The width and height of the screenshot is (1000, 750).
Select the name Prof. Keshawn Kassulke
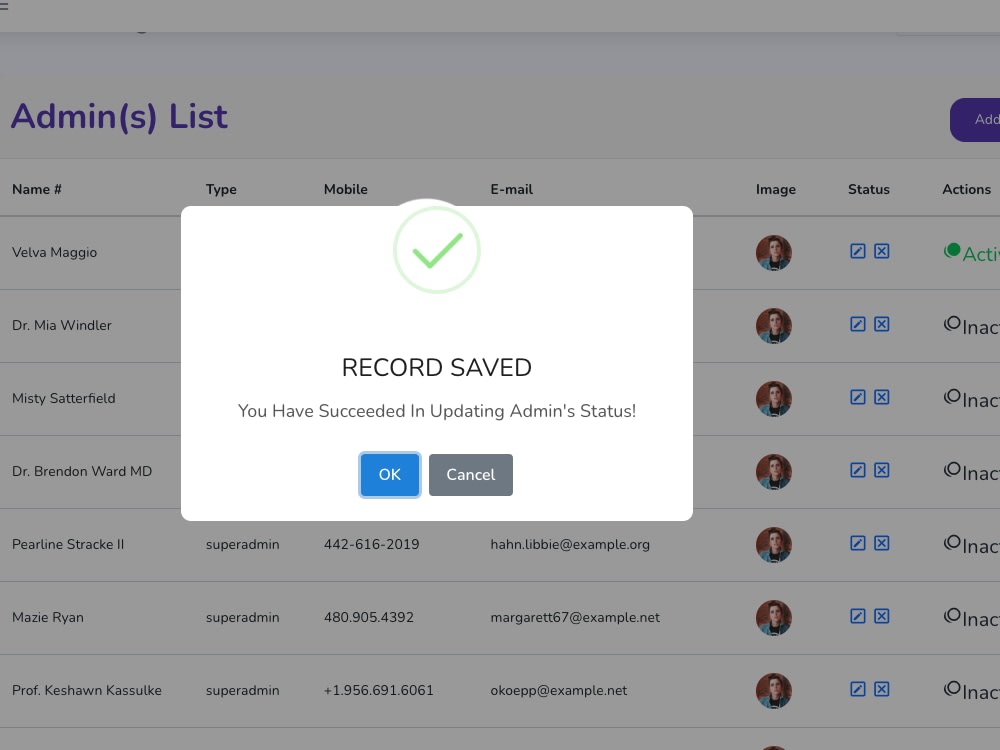click(87, 691)
